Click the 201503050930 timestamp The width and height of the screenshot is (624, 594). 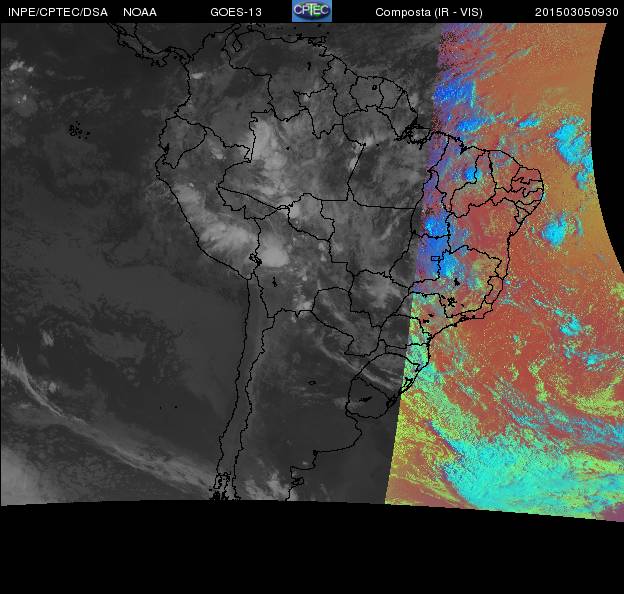click(x=577, y=12)
